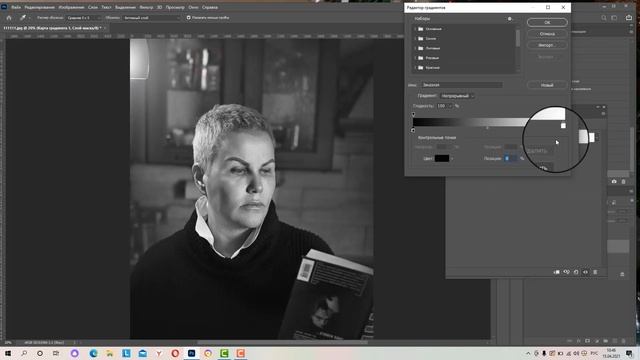
Task: Click the Photoshop taskbar icon
Action: tap(191, 353)
